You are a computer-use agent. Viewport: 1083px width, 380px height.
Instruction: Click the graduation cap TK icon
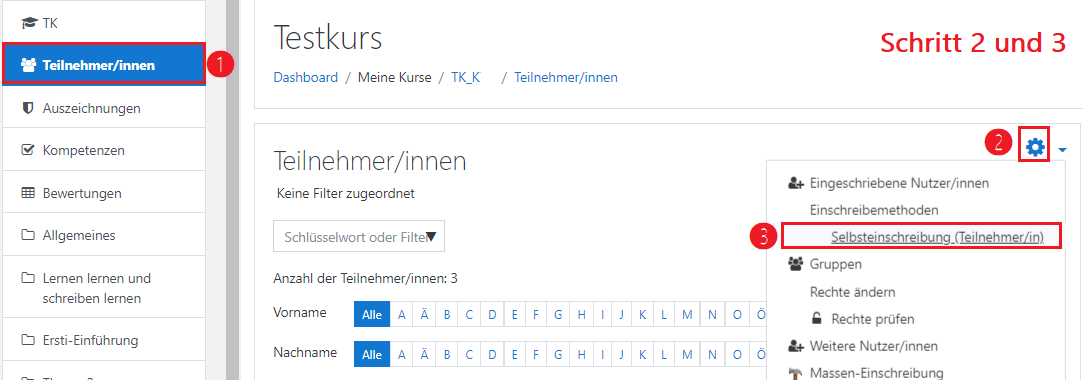(28, 23)
